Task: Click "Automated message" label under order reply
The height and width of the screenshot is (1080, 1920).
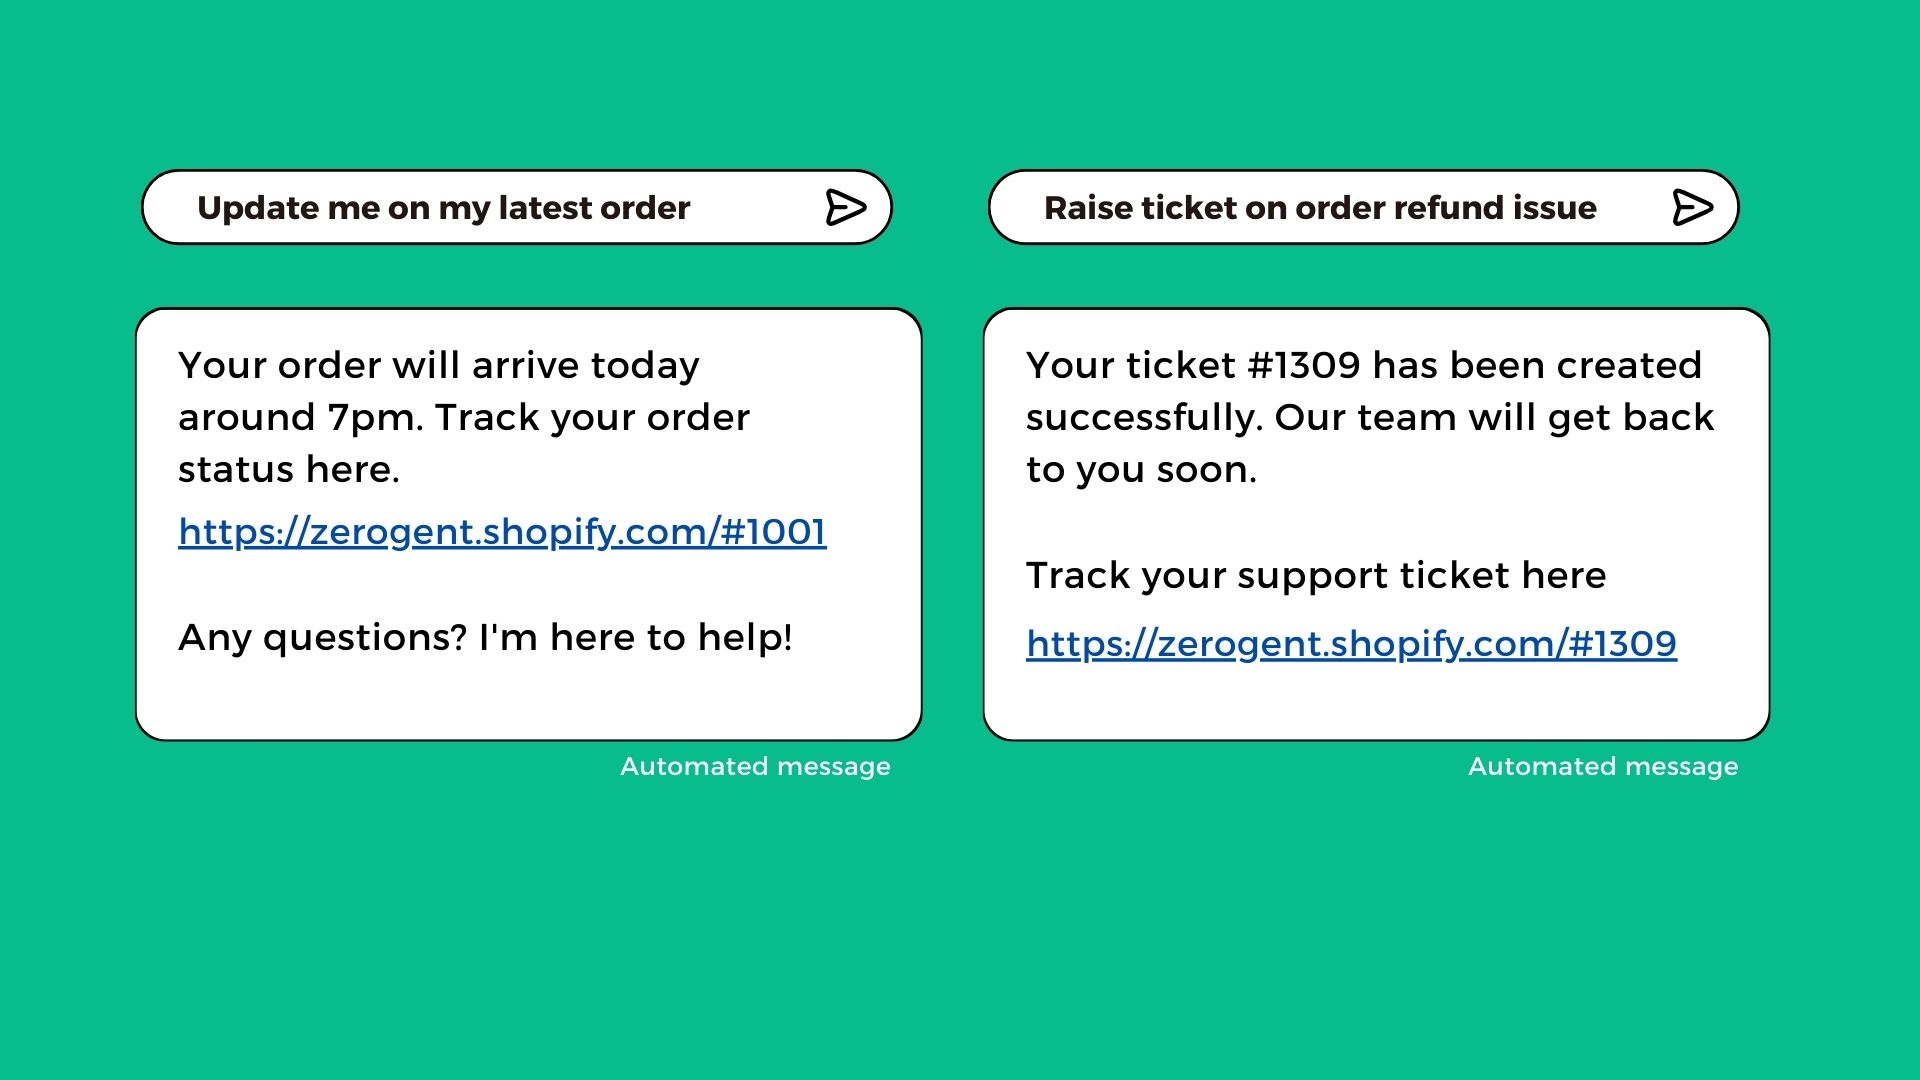Action: click(x=755, y=767)
